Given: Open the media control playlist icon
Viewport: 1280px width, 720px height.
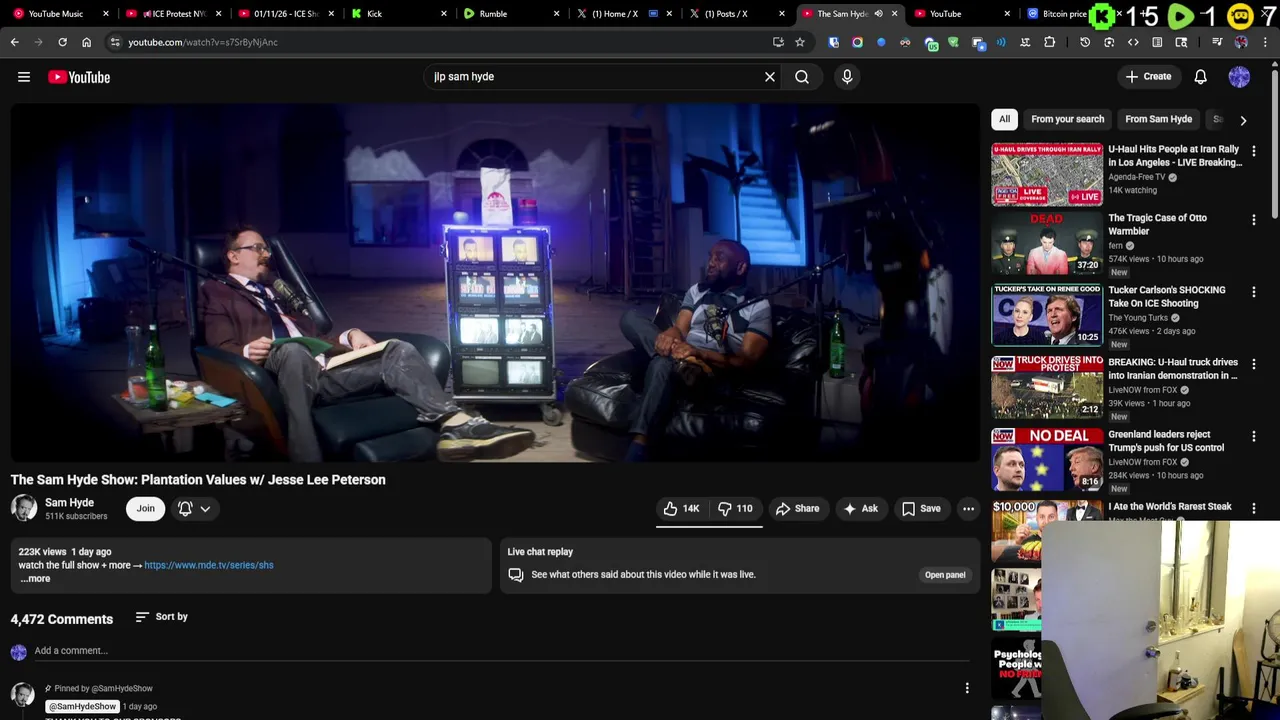Looking at the screenshot, I should point(1217,42).
